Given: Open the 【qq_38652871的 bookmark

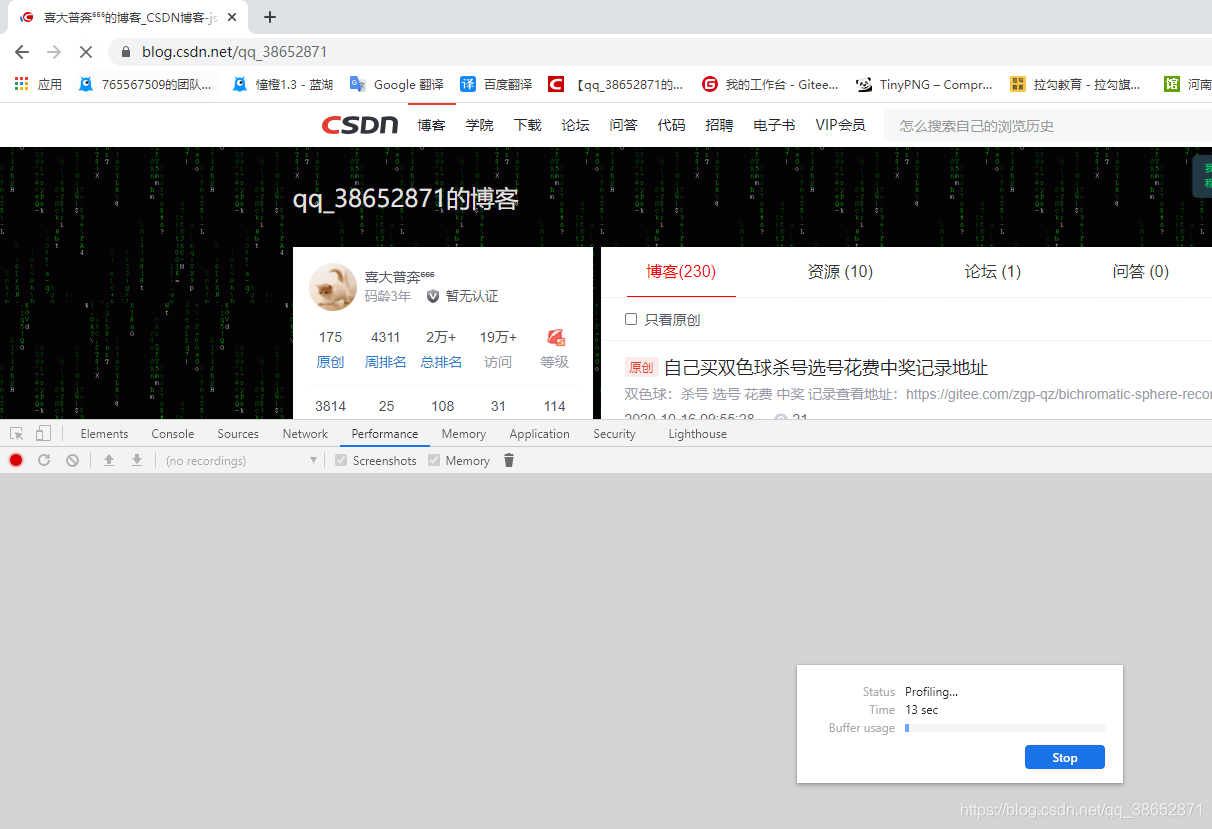Looking at the screenshot, I should [x=616, y=84].
